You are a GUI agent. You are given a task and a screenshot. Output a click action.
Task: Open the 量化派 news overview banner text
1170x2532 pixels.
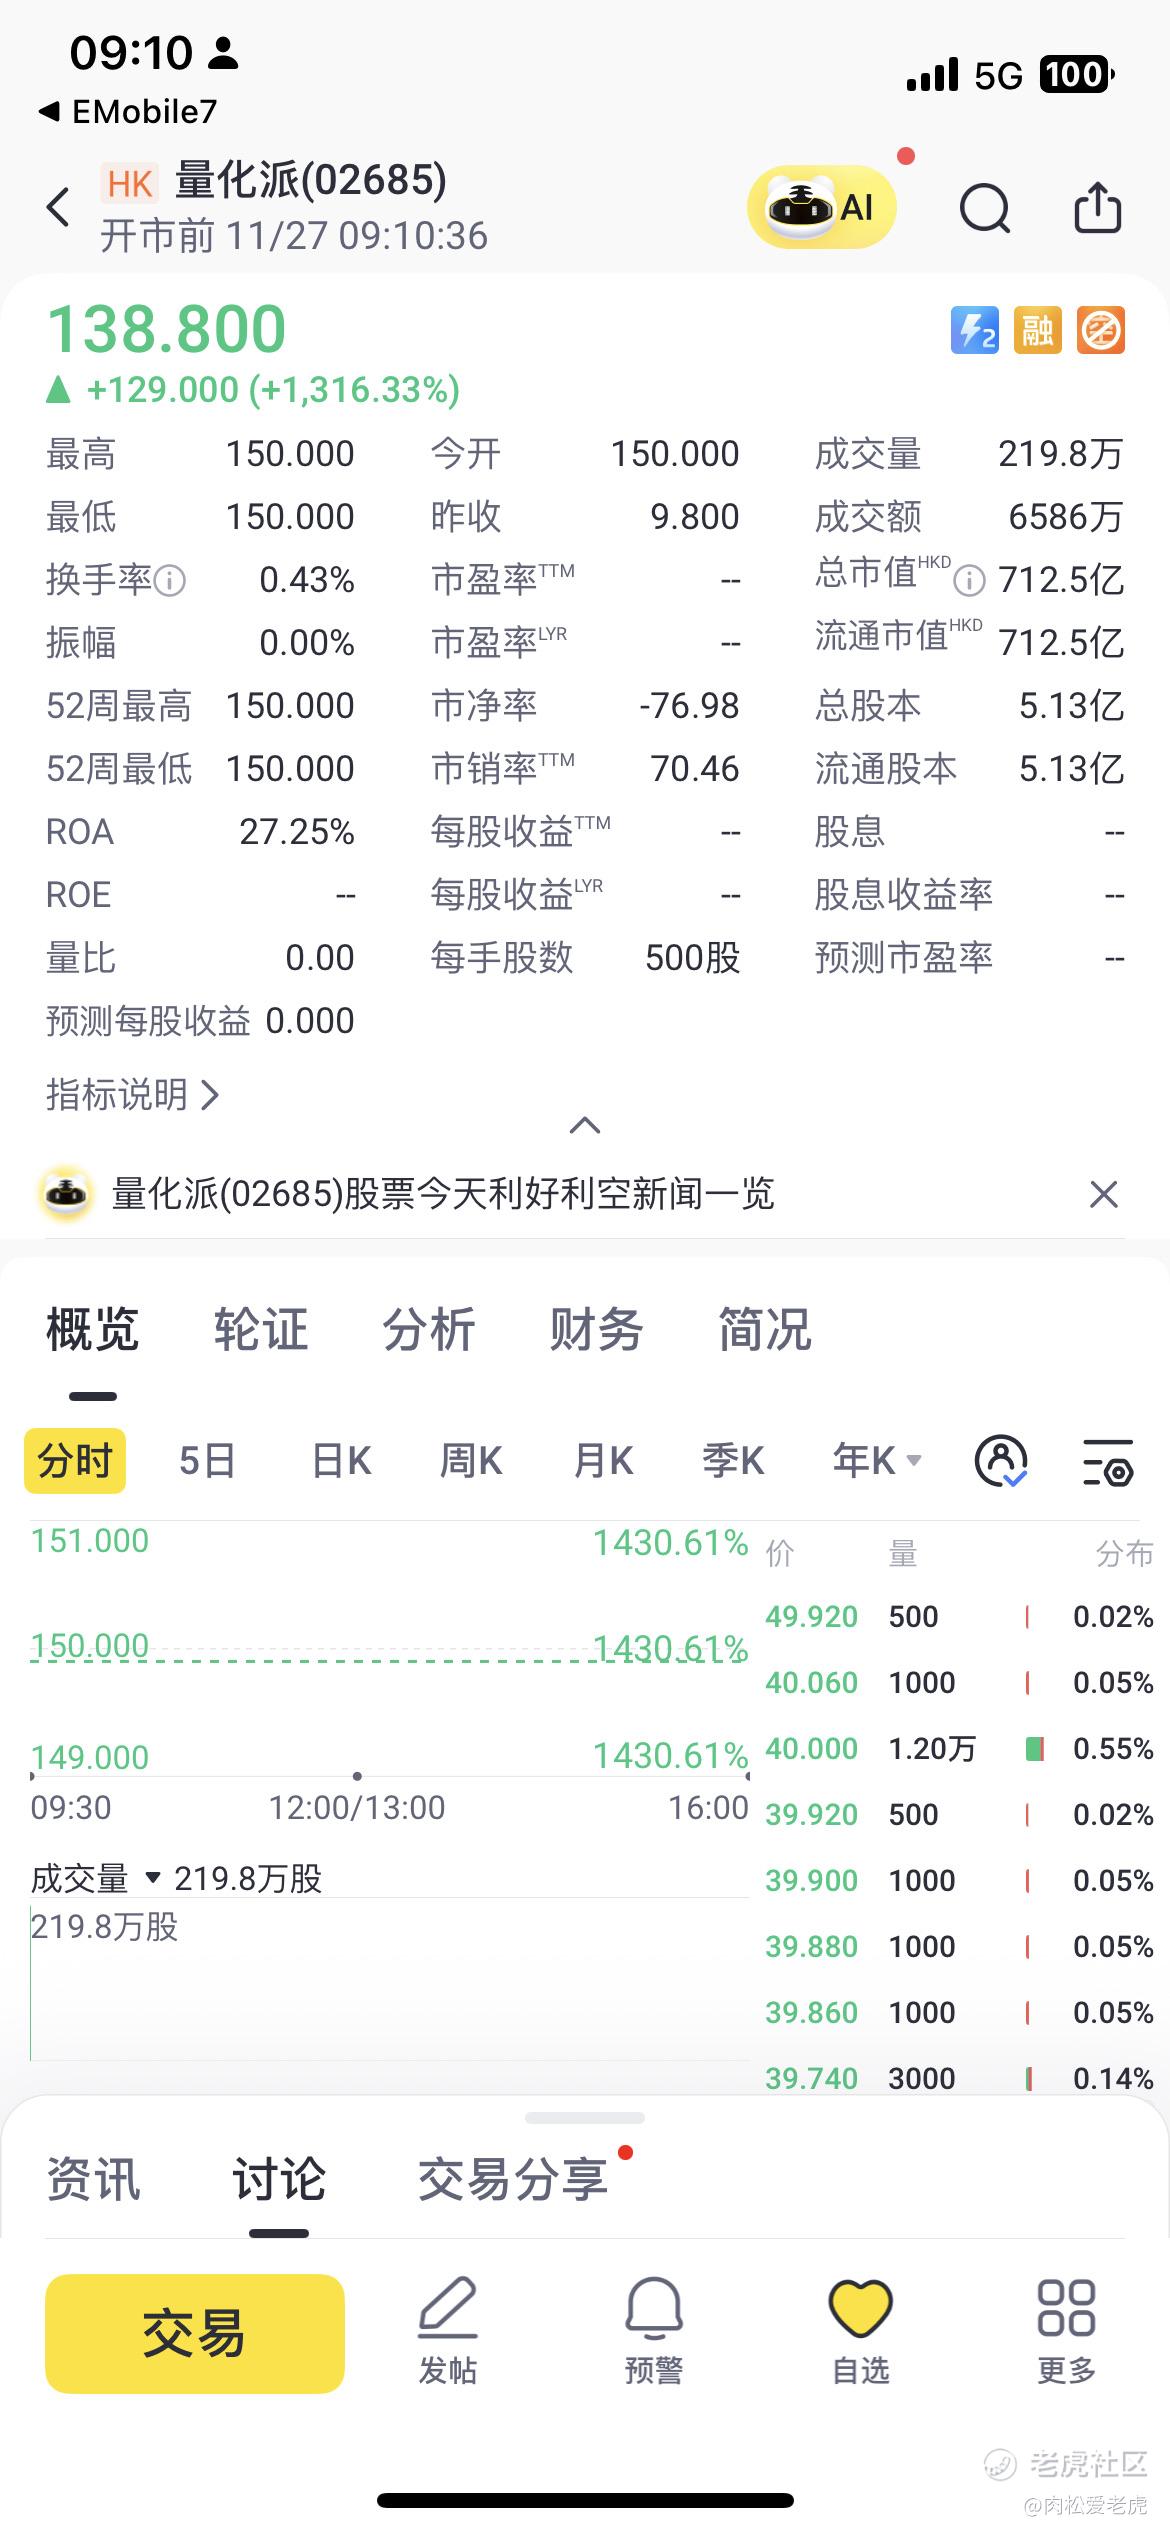[443, 1194]
